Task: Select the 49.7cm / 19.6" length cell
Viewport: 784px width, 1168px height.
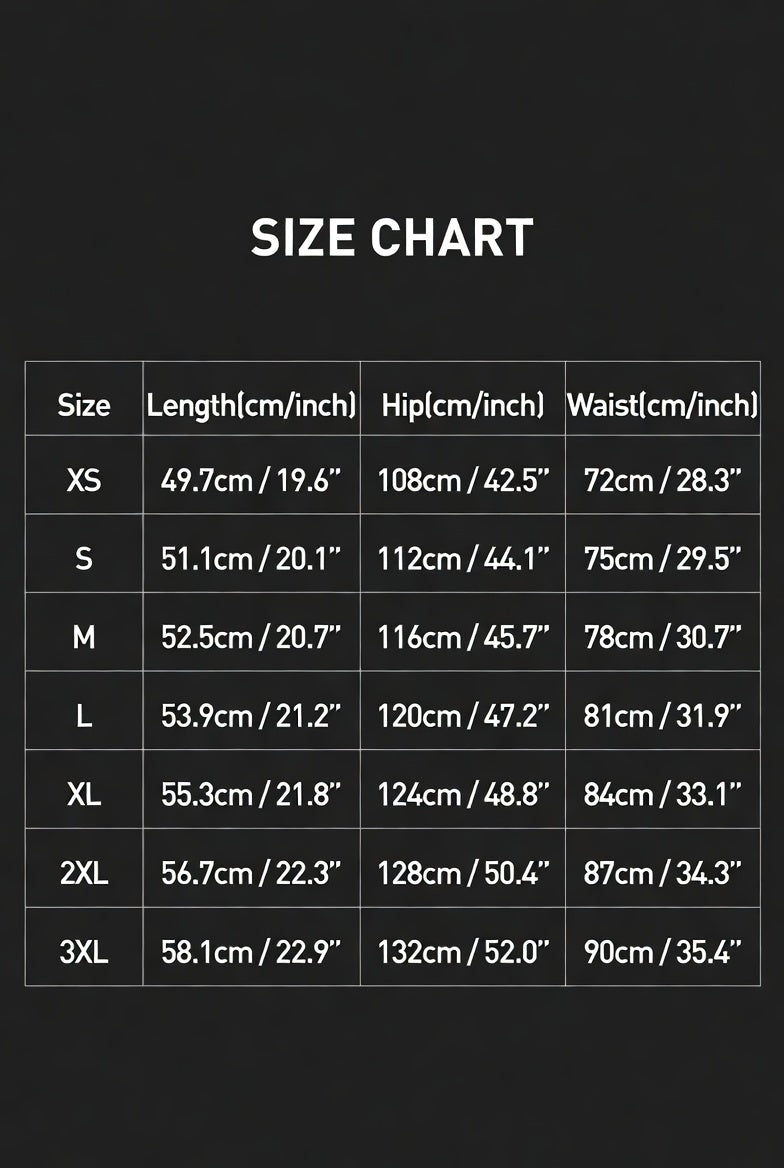Action: tap(251, 481)
